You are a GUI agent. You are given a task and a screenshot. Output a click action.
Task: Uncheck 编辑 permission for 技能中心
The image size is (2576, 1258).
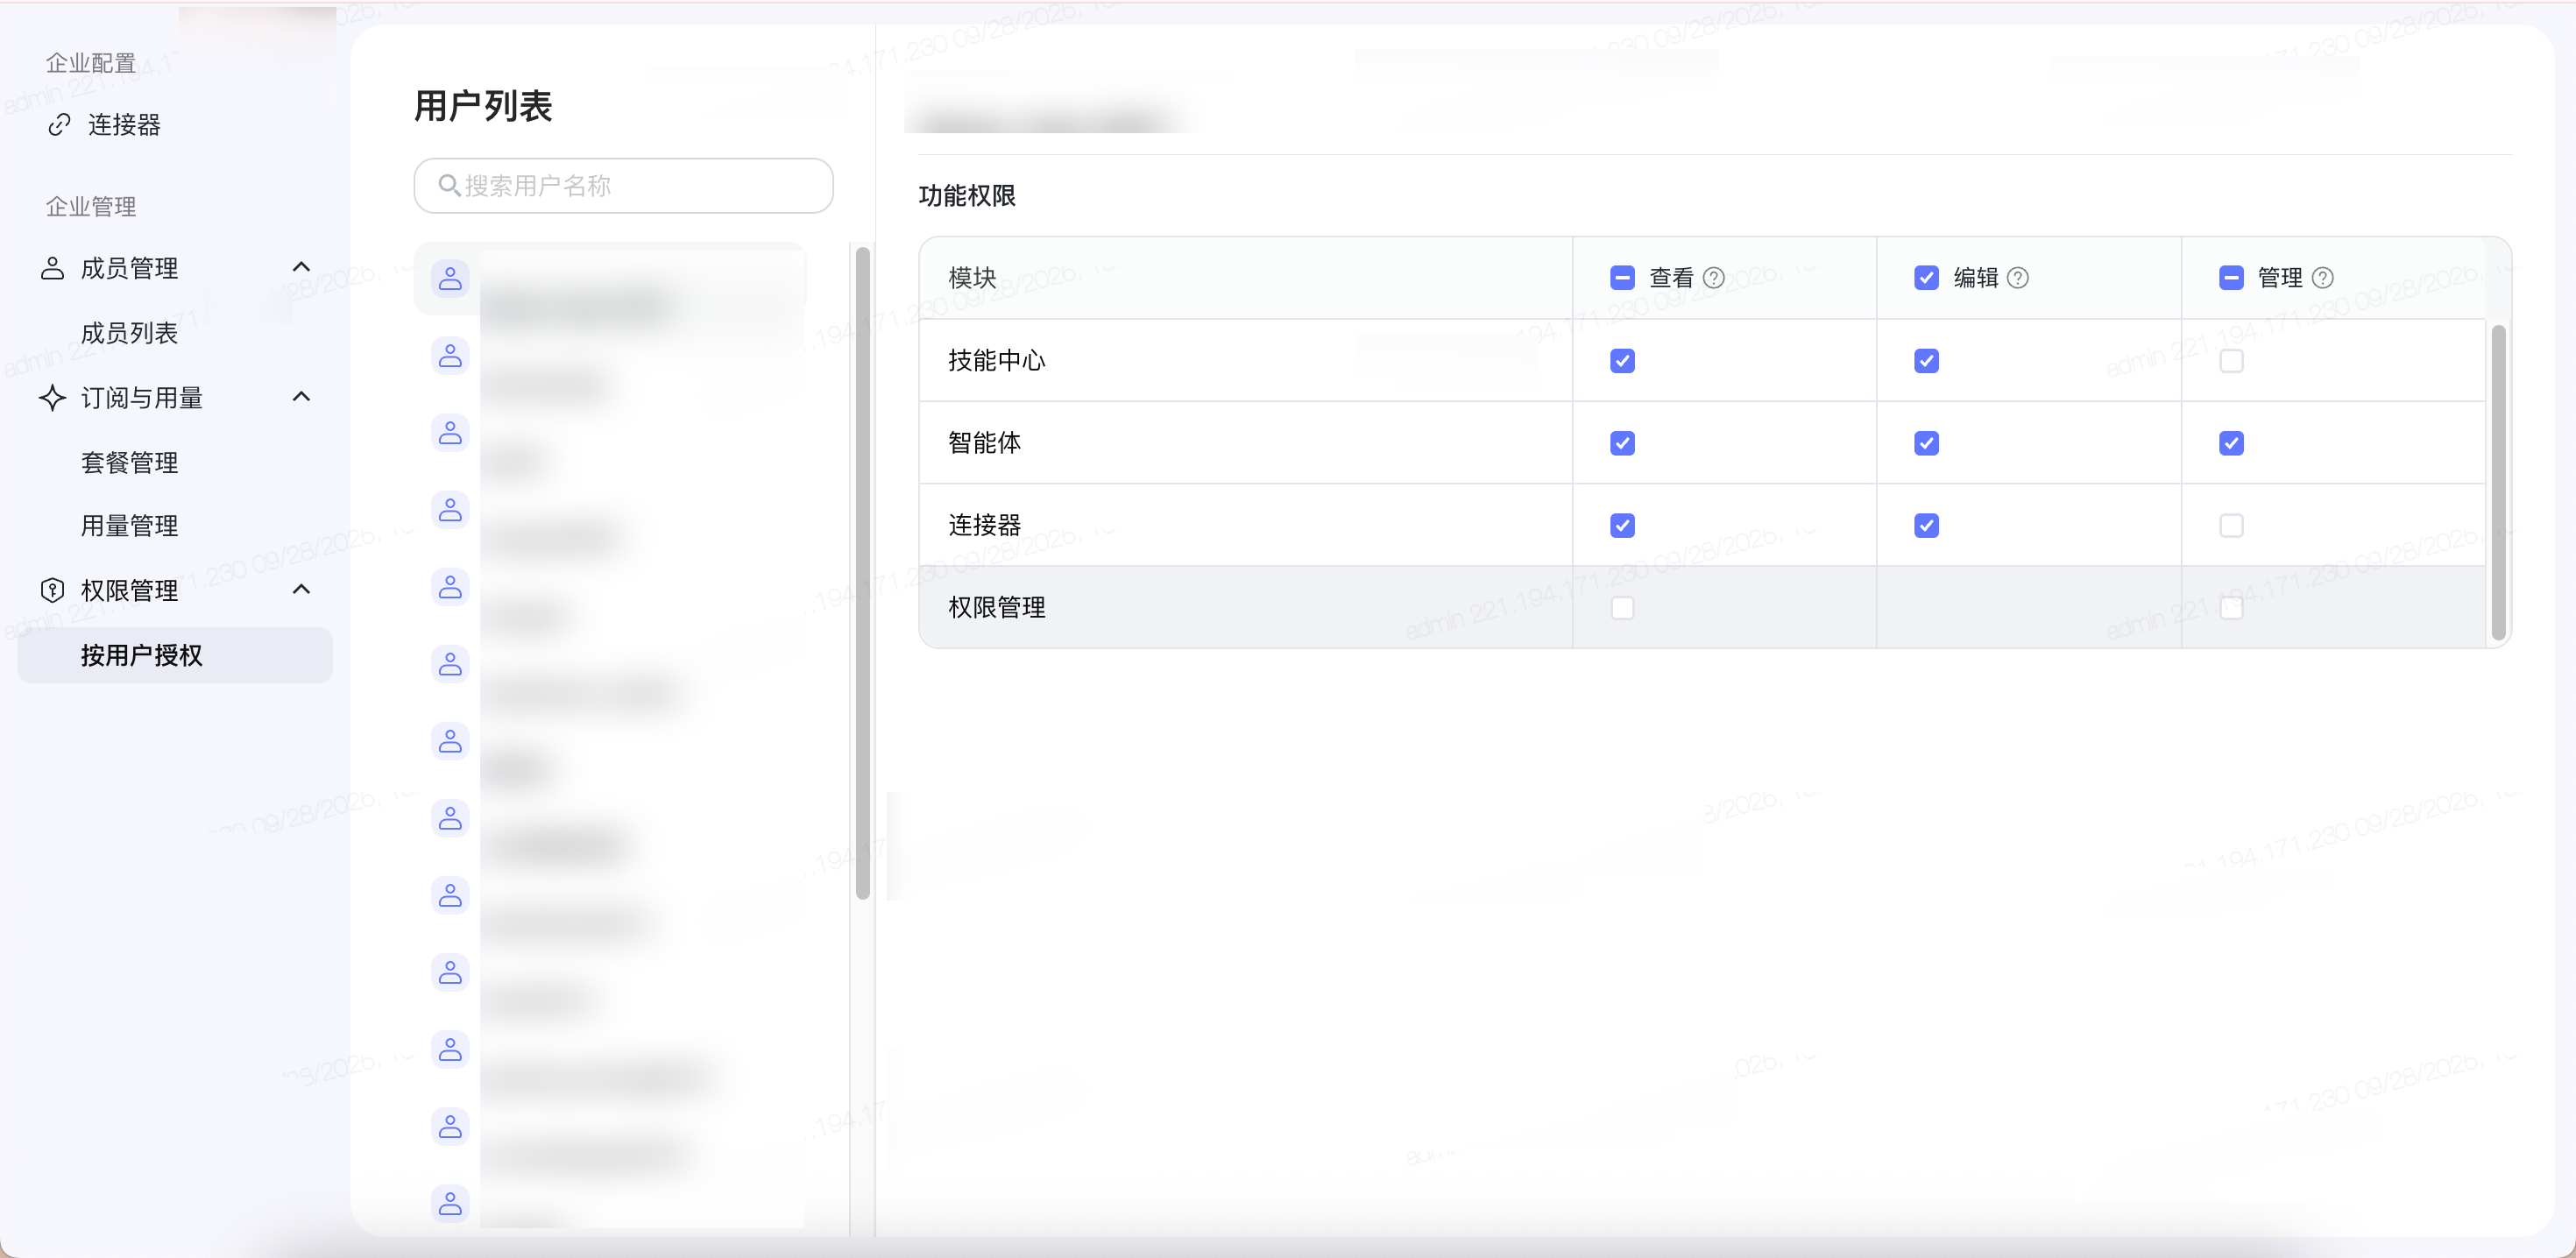tap(1926, 361)
